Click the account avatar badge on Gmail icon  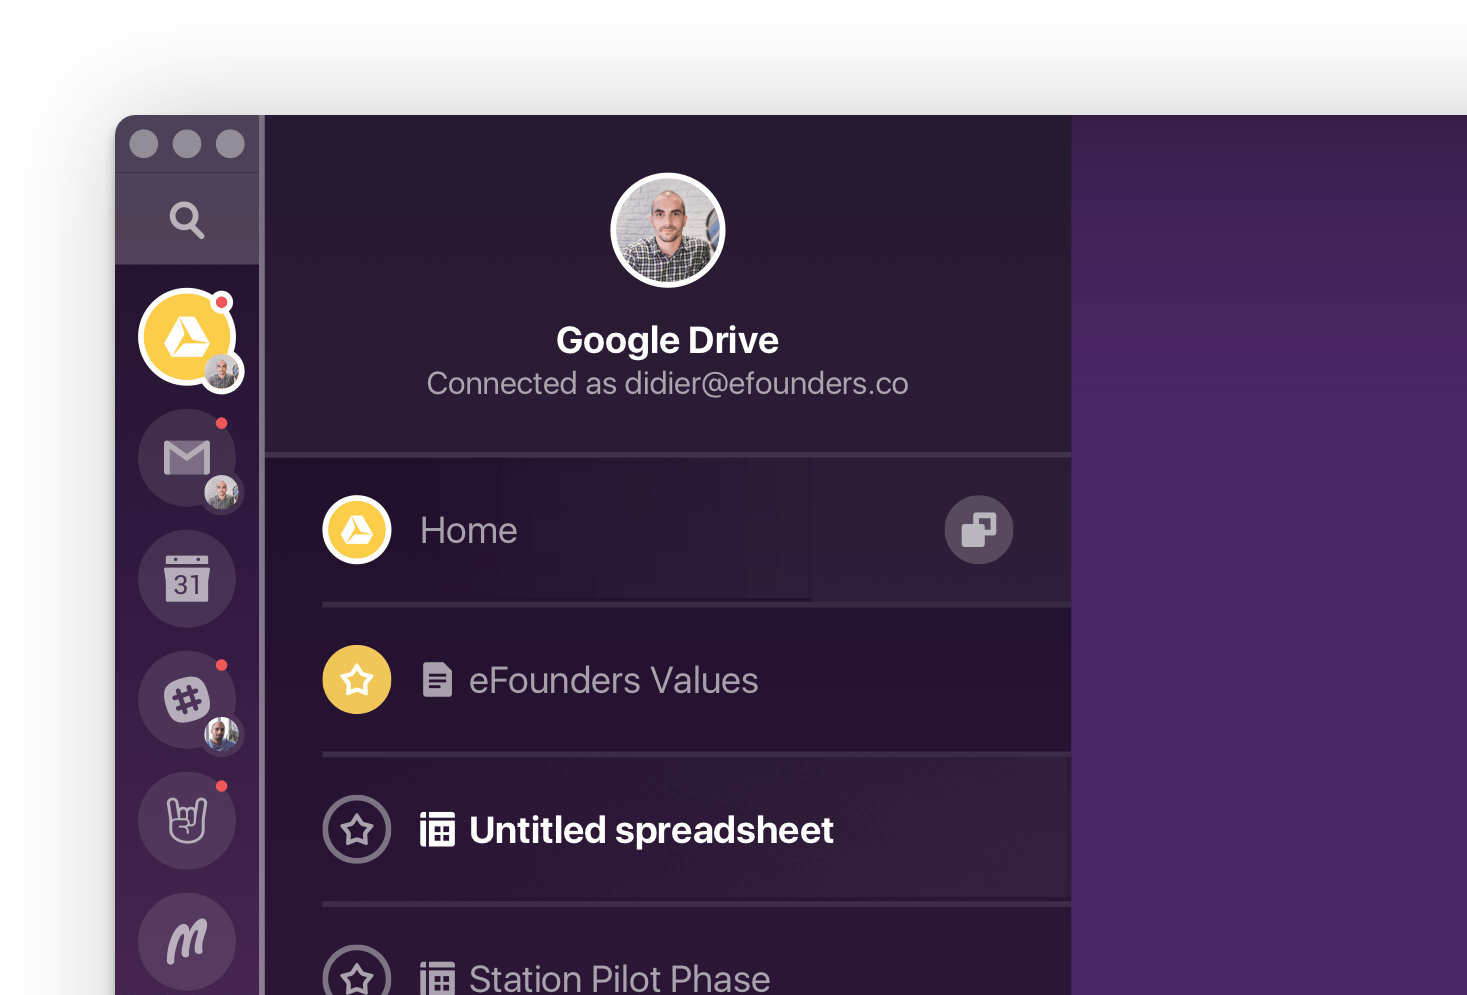(x=222, y=493)
